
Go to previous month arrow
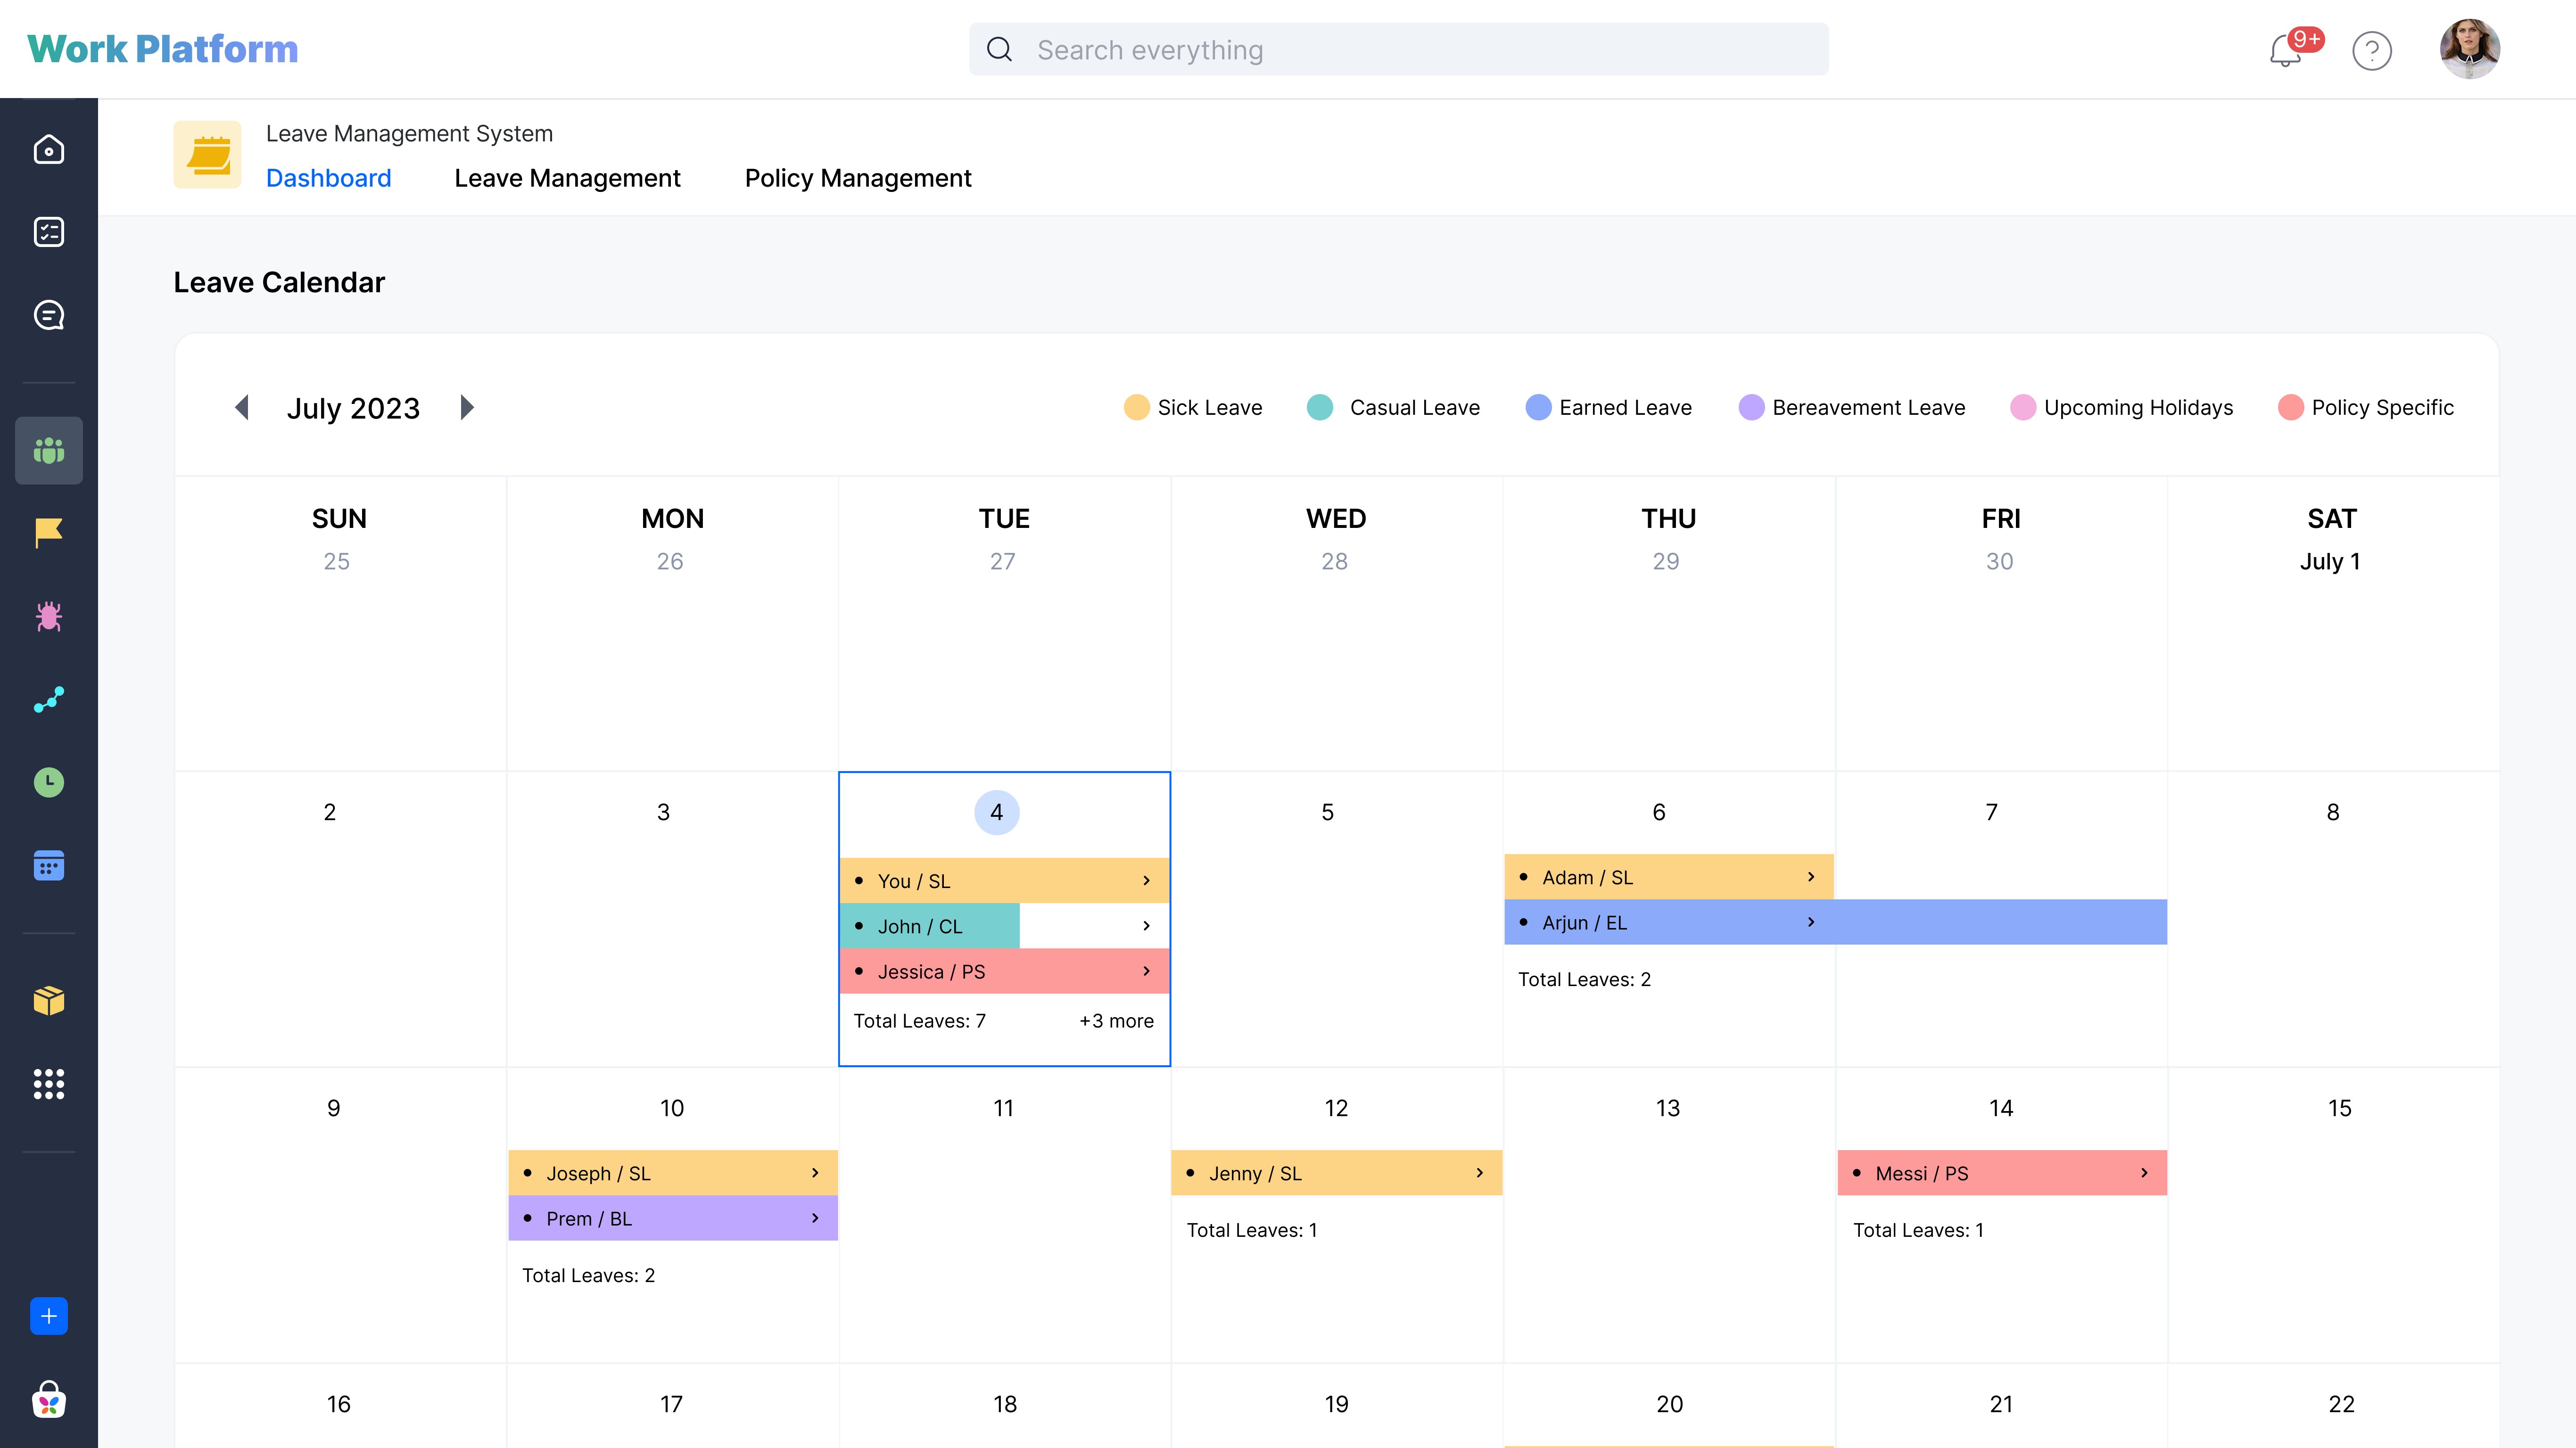click(241, 407)
